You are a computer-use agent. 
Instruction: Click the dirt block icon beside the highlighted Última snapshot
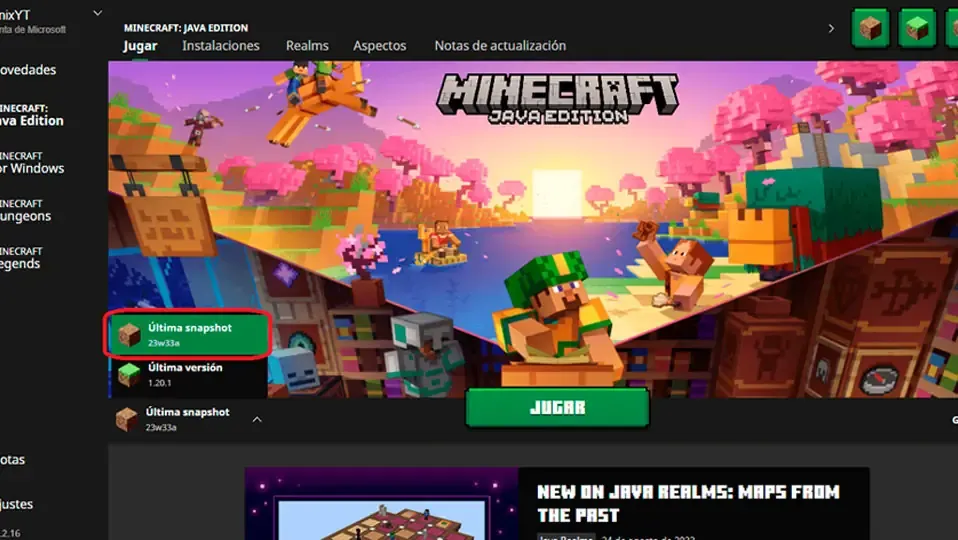pos(129,335)
